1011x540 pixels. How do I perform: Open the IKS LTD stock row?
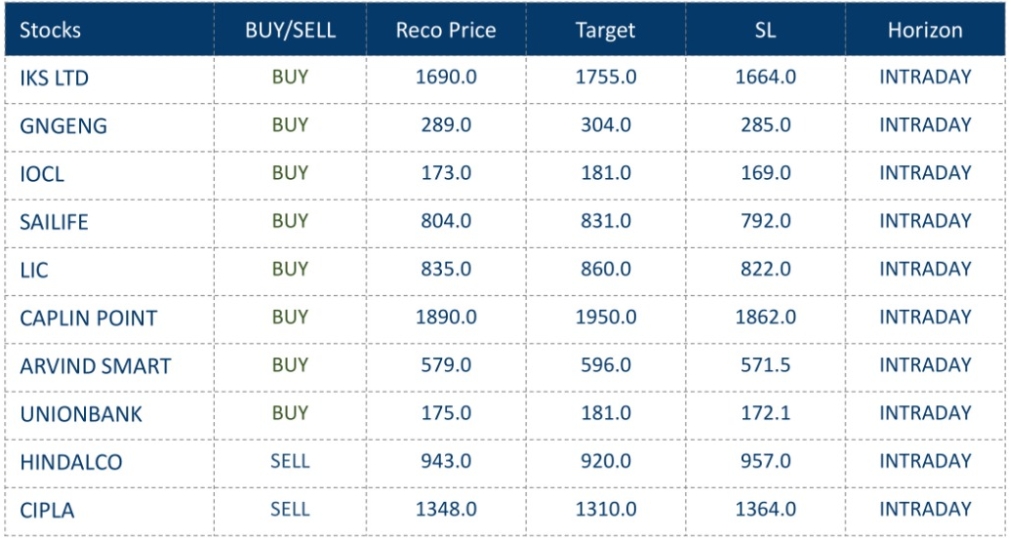(x=54, y=78)
